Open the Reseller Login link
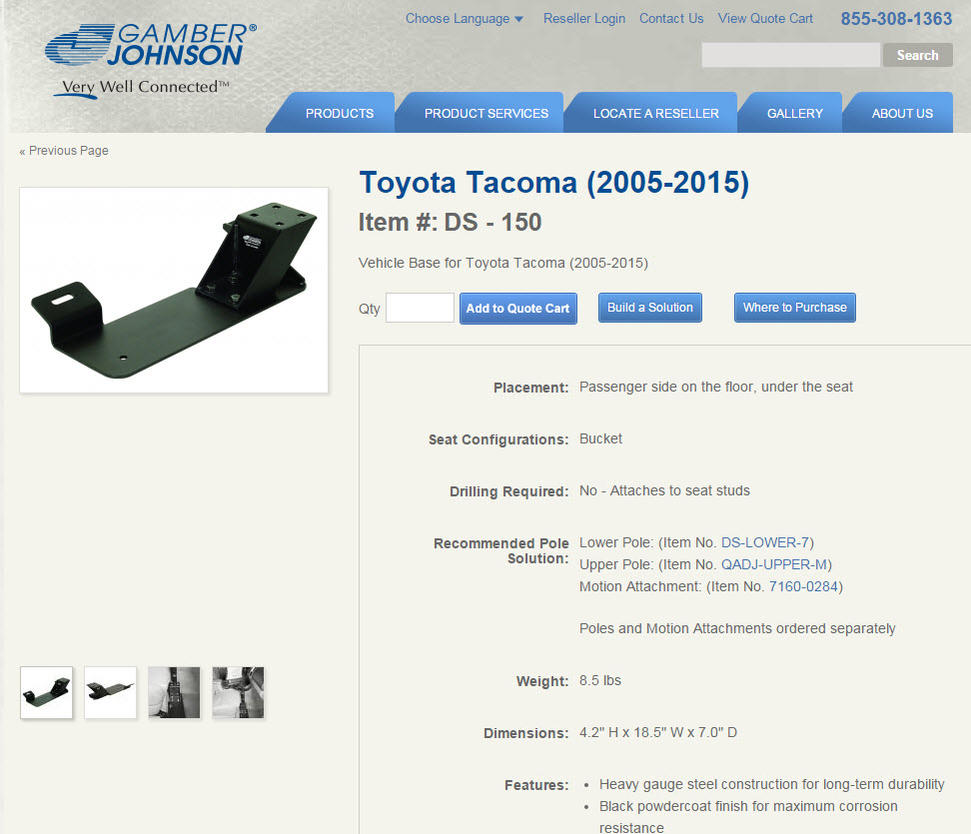The width and height of the screenshot is (971, 834). 584,19
